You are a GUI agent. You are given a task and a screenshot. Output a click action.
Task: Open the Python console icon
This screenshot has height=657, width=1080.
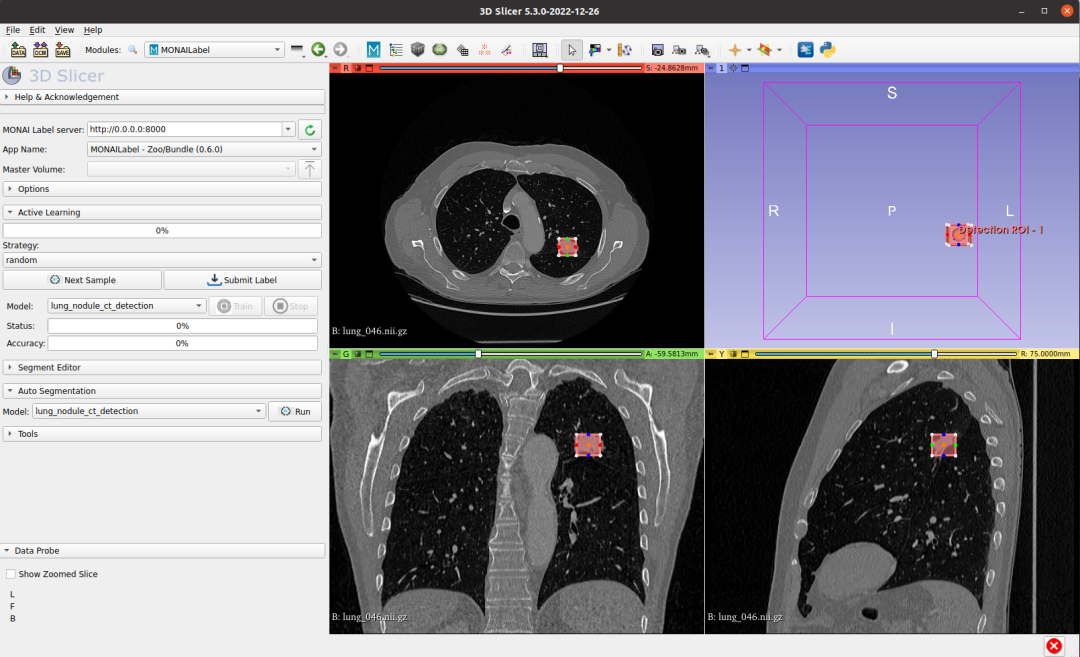pyautogui.click(x=827, y=50)
